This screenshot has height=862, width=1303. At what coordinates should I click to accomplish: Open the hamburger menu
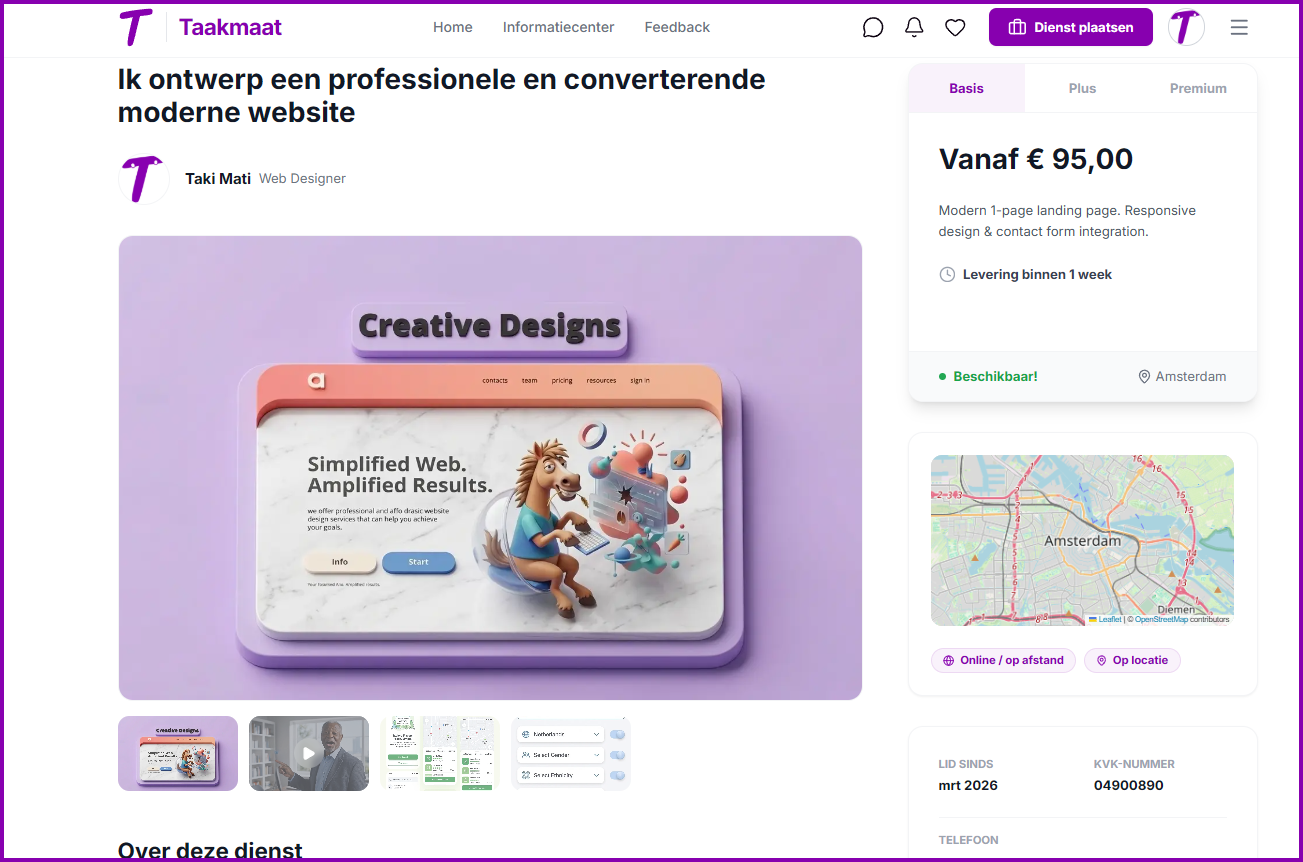tap(1239, 28)
